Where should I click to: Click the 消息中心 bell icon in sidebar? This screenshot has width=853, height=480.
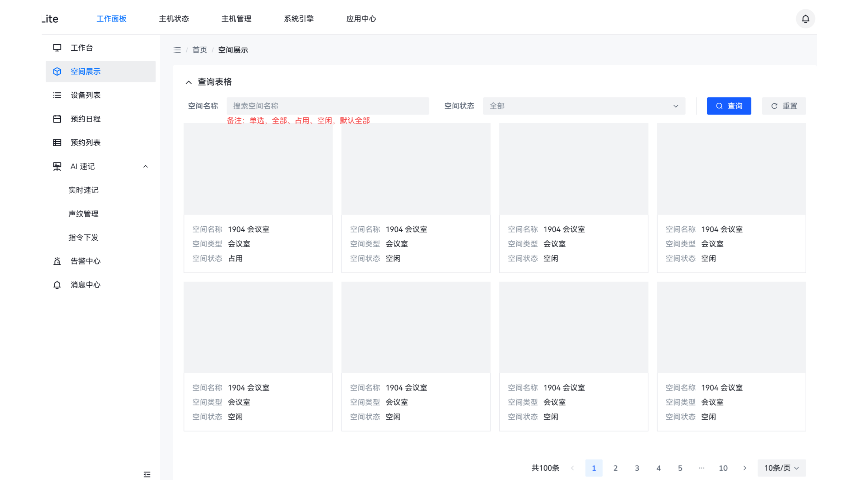tap(57, 285)
